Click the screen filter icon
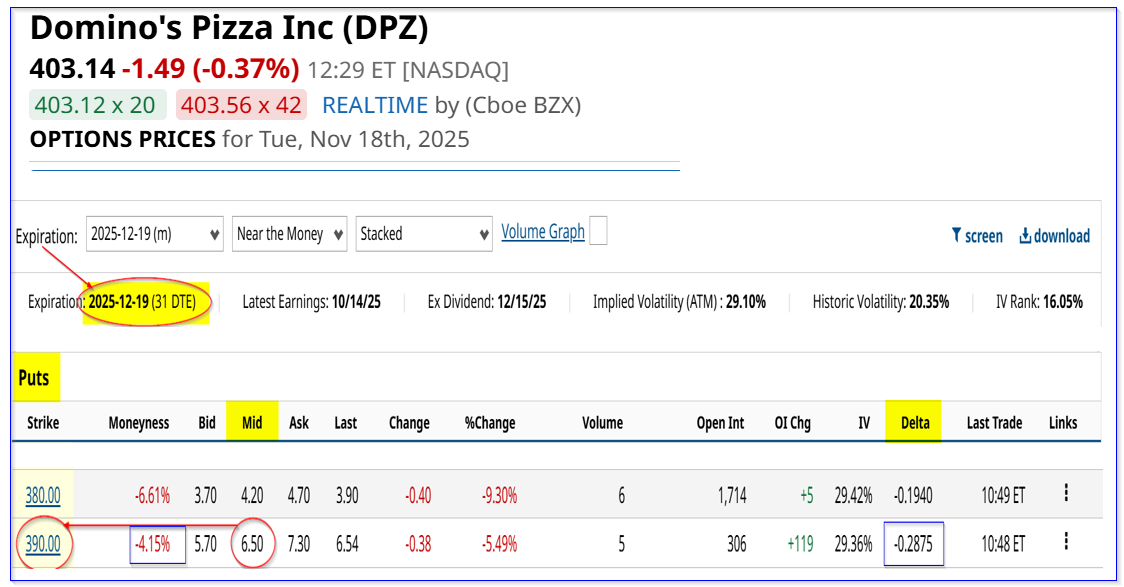Image resolution: width=1124 pixels, height=587 pixels. point(956,236)
